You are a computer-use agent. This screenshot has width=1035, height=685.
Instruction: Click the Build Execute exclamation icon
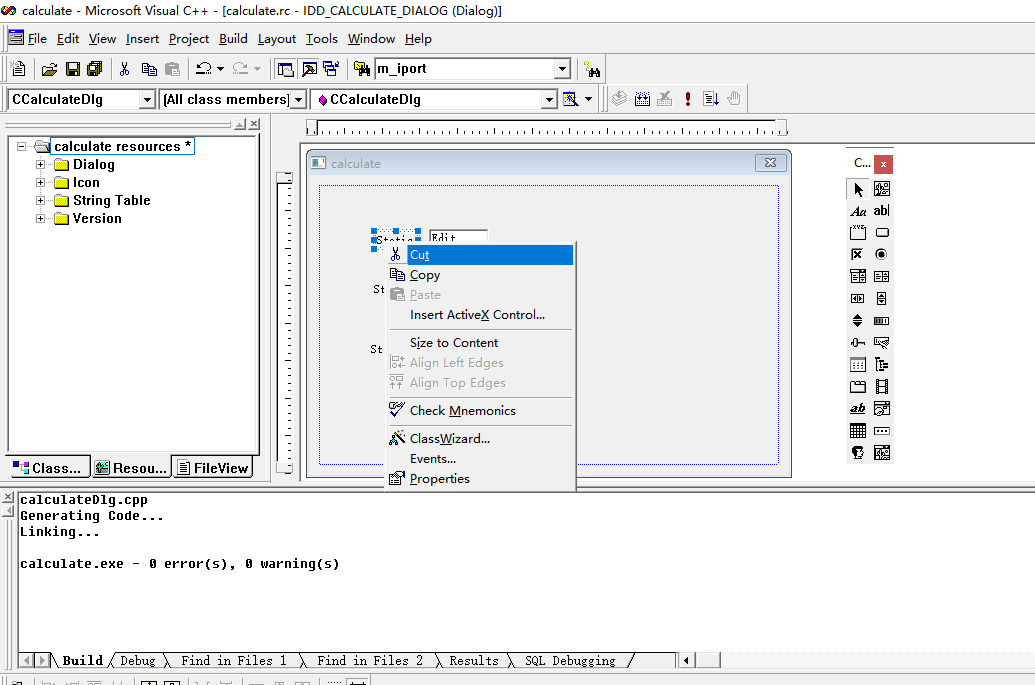[x=687, y=98]
